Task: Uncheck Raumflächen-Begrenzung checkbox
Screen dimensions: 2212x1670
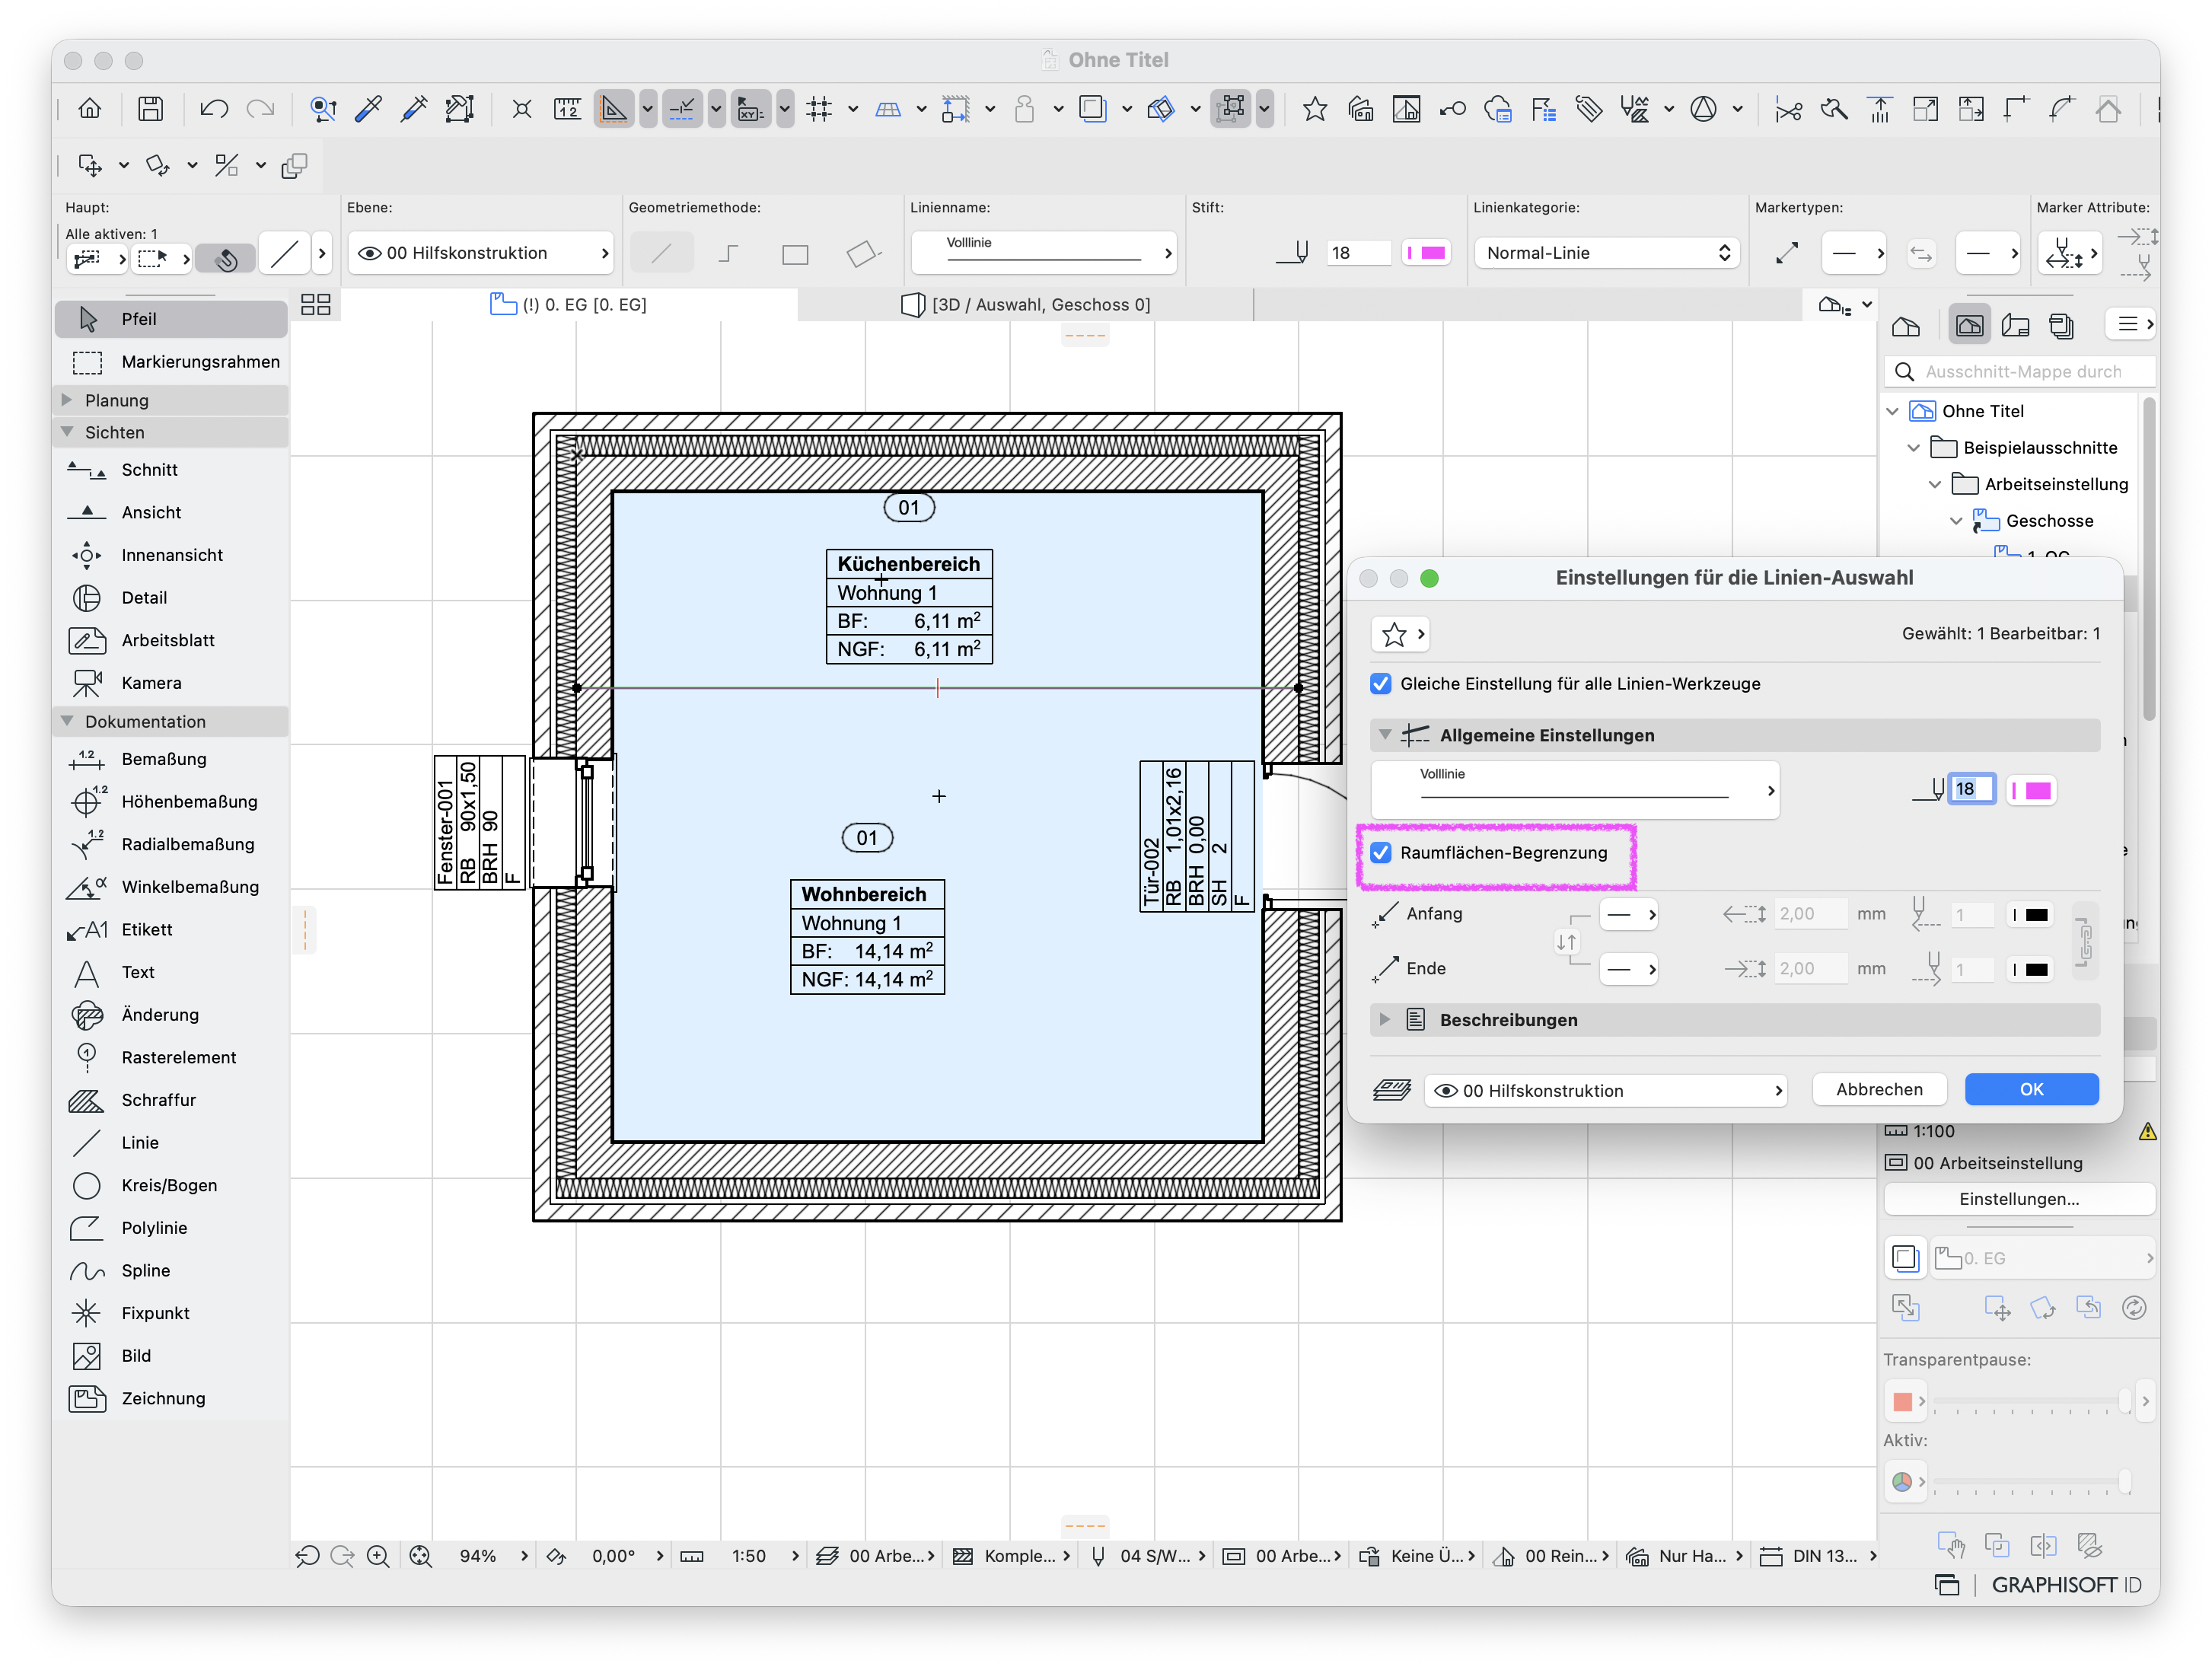Action: point(1381,853)
